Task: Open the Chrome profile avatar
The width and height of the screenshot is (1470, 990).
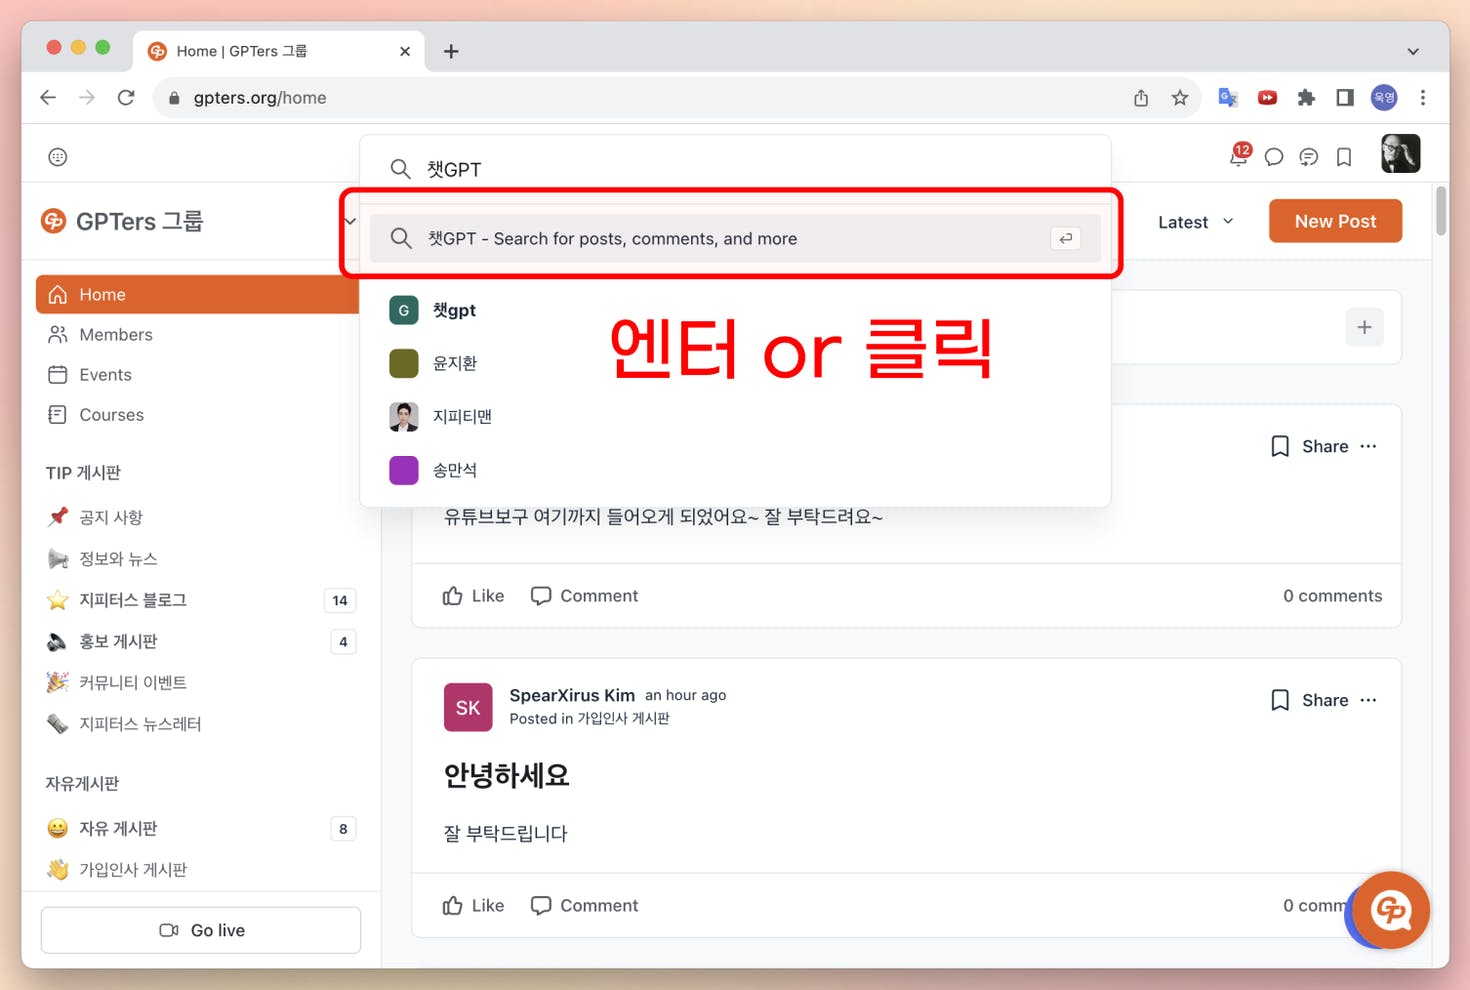Action: click(1384, 97)
